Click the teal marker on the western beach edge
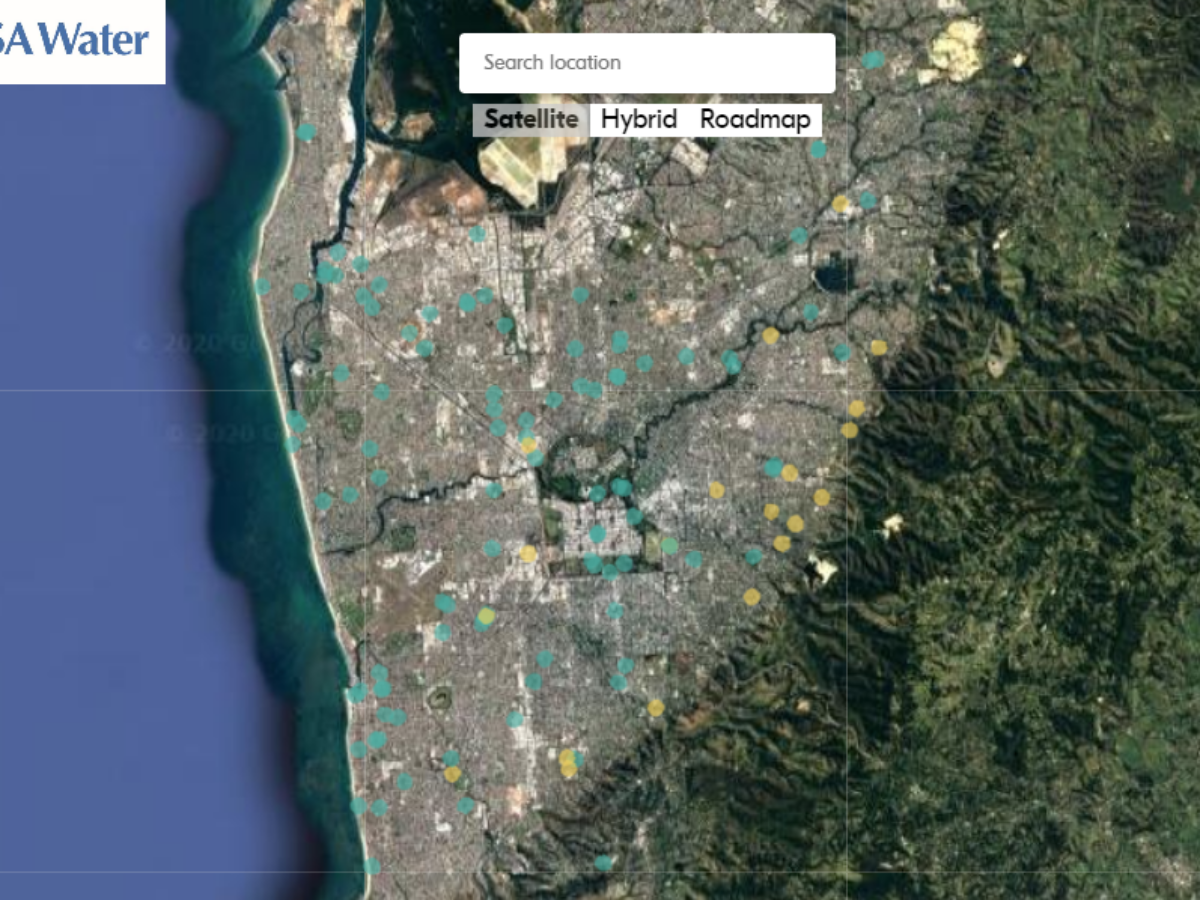 coord(262,287)
